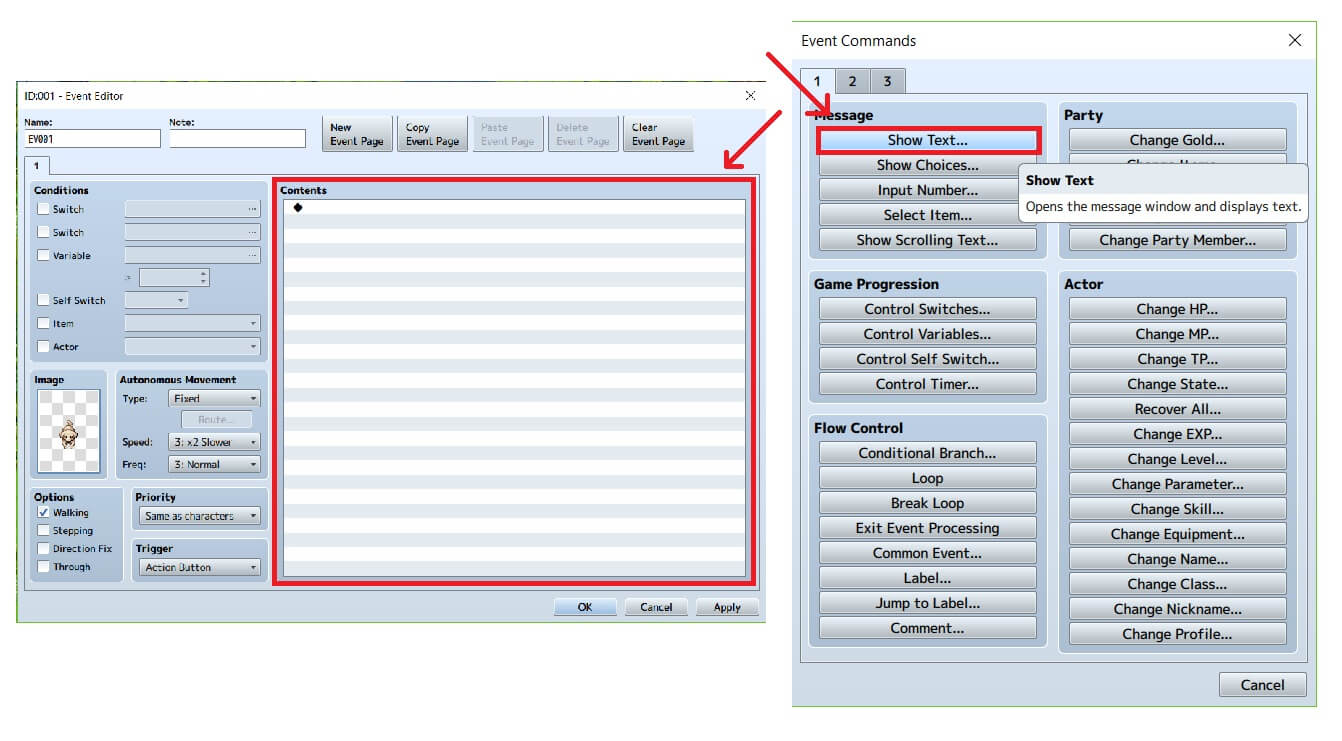Viewport: 1342px width, 741px height.
Task: Click the event Name field
Action: click(92, 139)
